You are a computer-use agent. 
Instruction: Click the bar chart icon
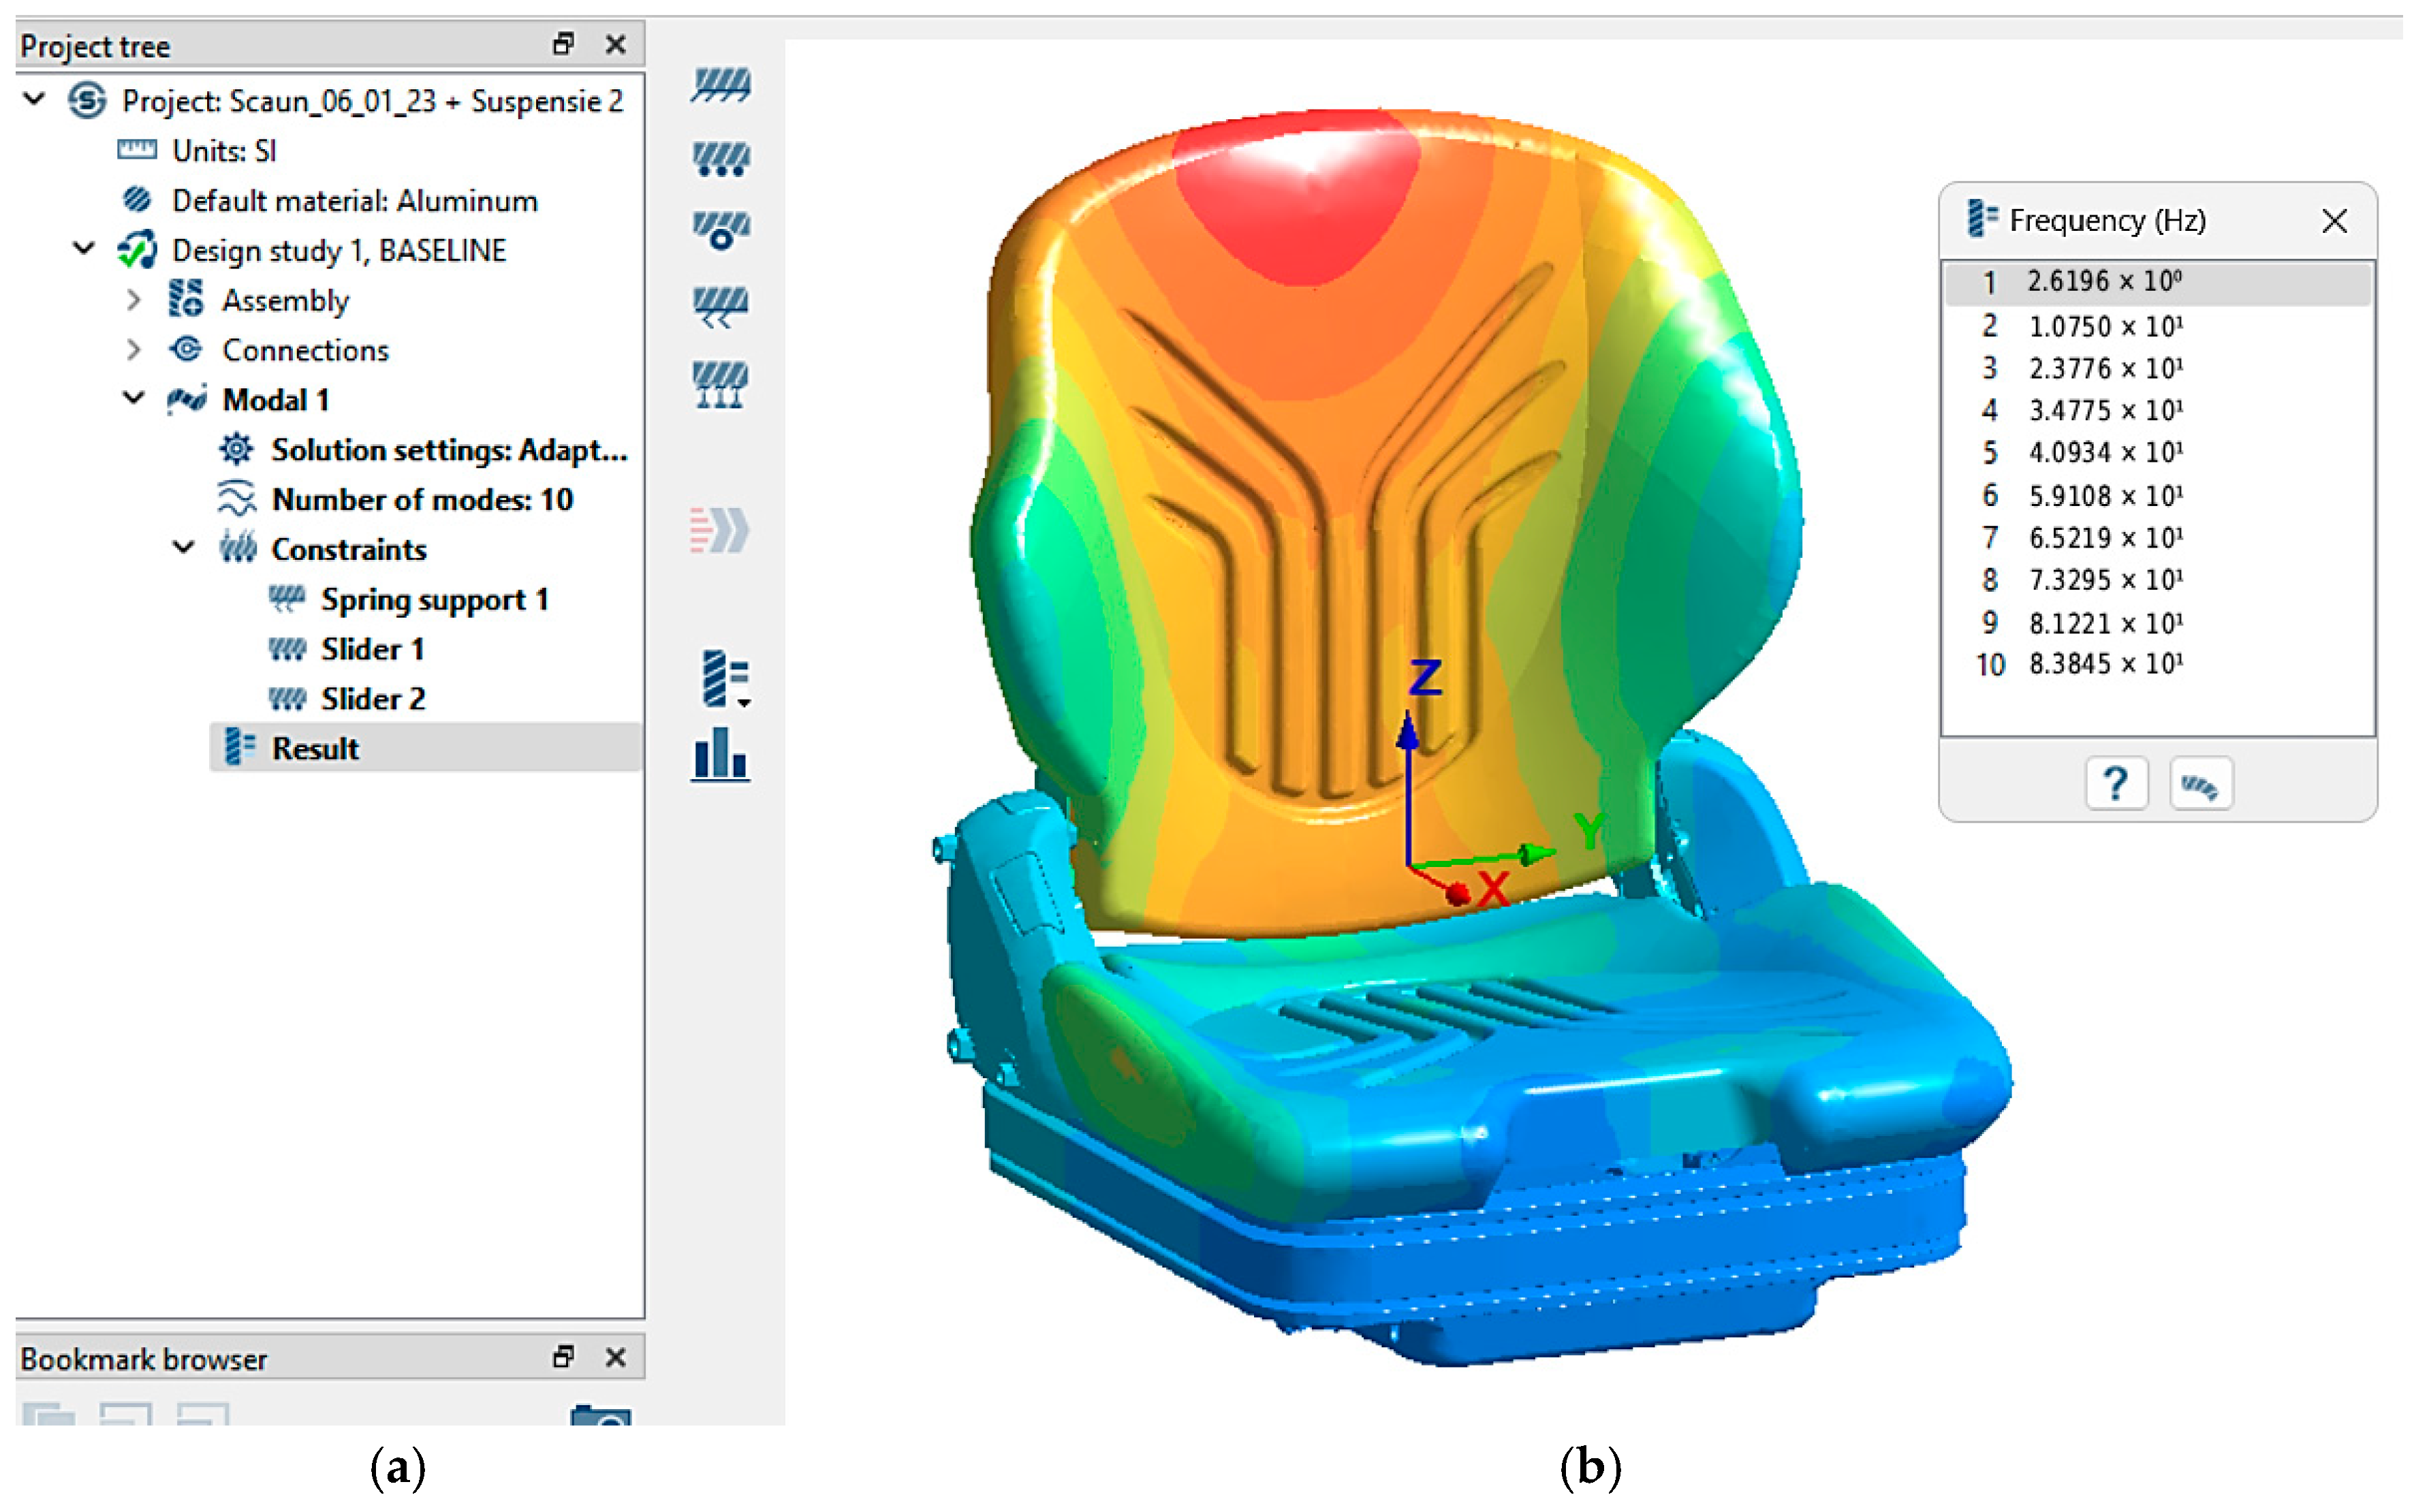[720, 755]
